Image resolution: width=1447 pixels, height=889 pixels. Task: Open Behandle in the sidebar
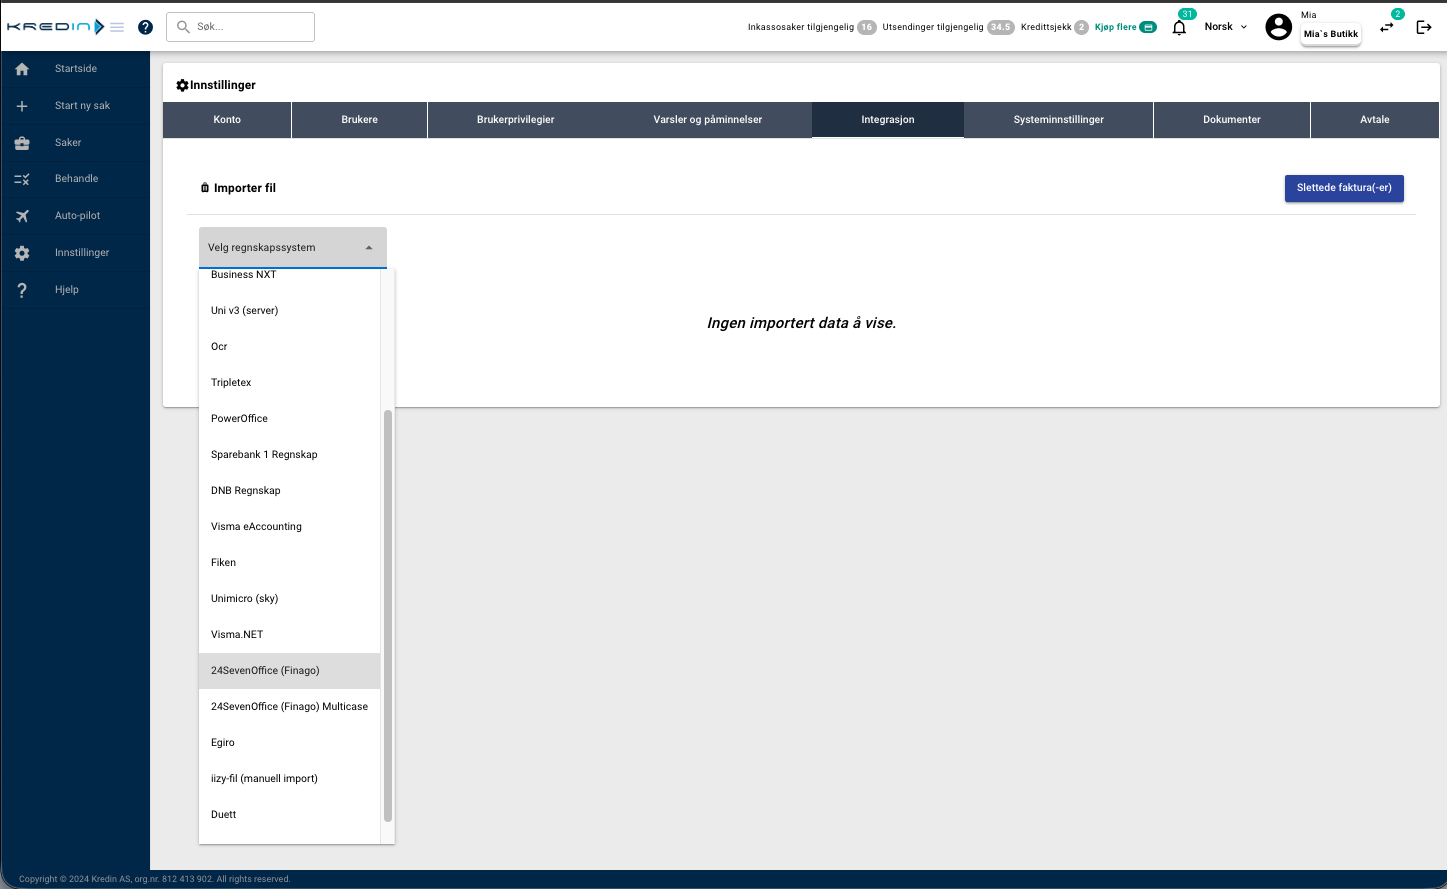click(76, 179)
